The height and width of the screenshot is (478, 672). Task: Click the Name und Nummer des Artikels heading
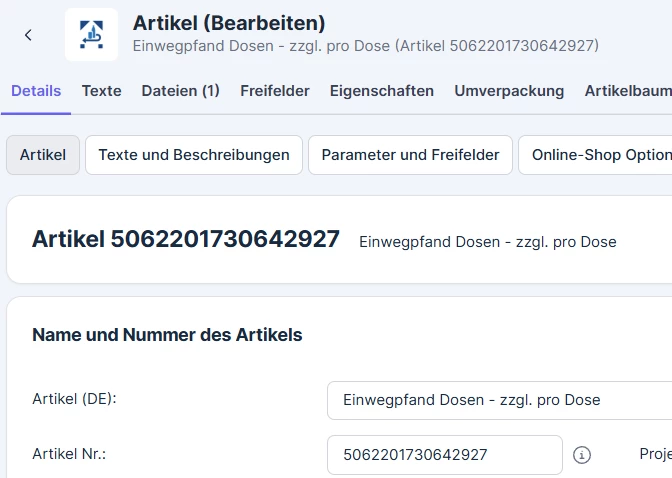[x=167, y=335]
